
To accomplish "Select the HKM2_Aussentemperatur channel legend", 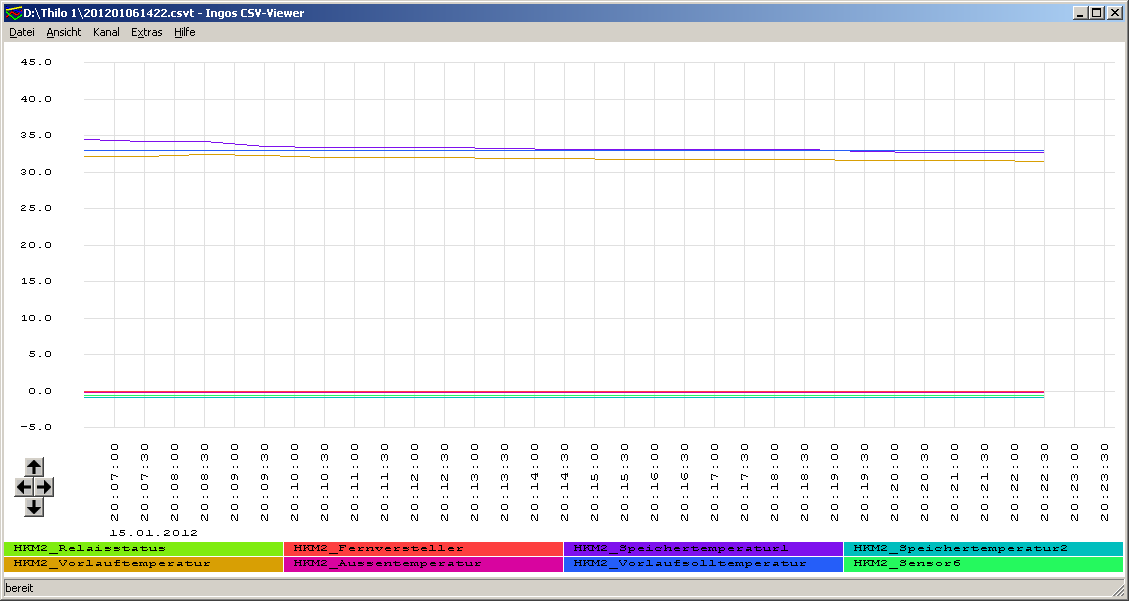I will point(423,564).
